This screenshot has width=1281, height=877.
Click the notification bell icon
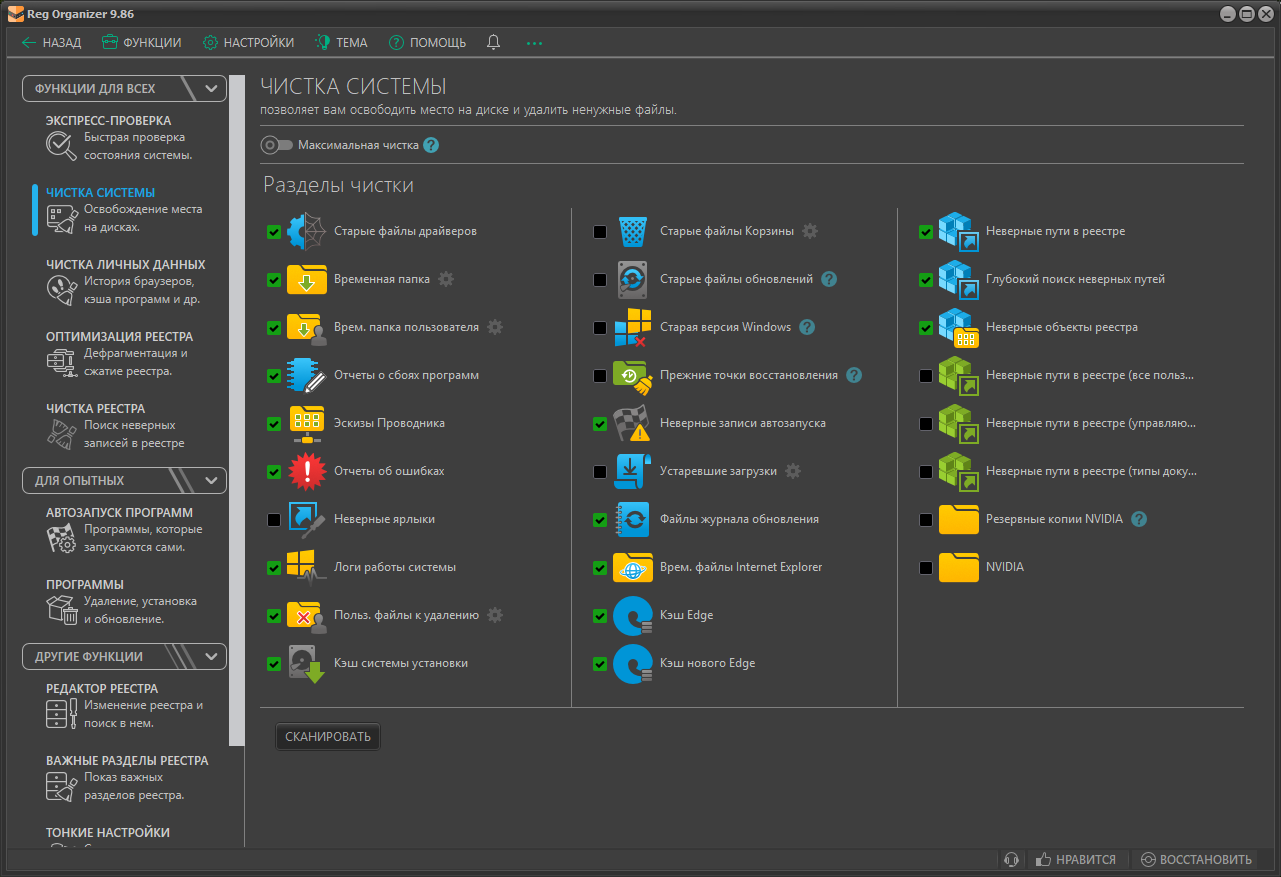click(493, 43)
